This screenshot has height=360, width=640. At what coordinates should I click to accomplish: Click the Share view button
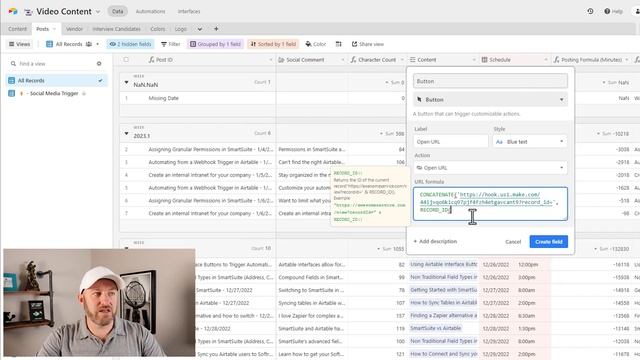pyautogui.click(x=368, y=44)
